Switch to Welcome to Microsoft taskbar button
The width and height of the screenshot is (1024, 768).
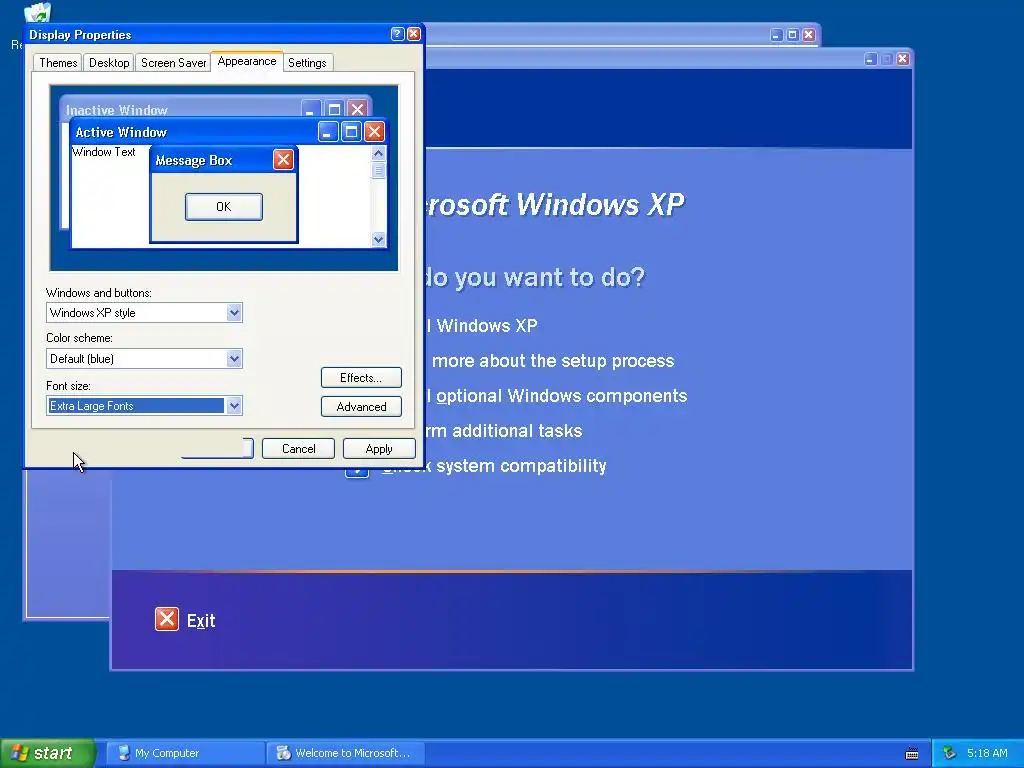pos(346,753)
